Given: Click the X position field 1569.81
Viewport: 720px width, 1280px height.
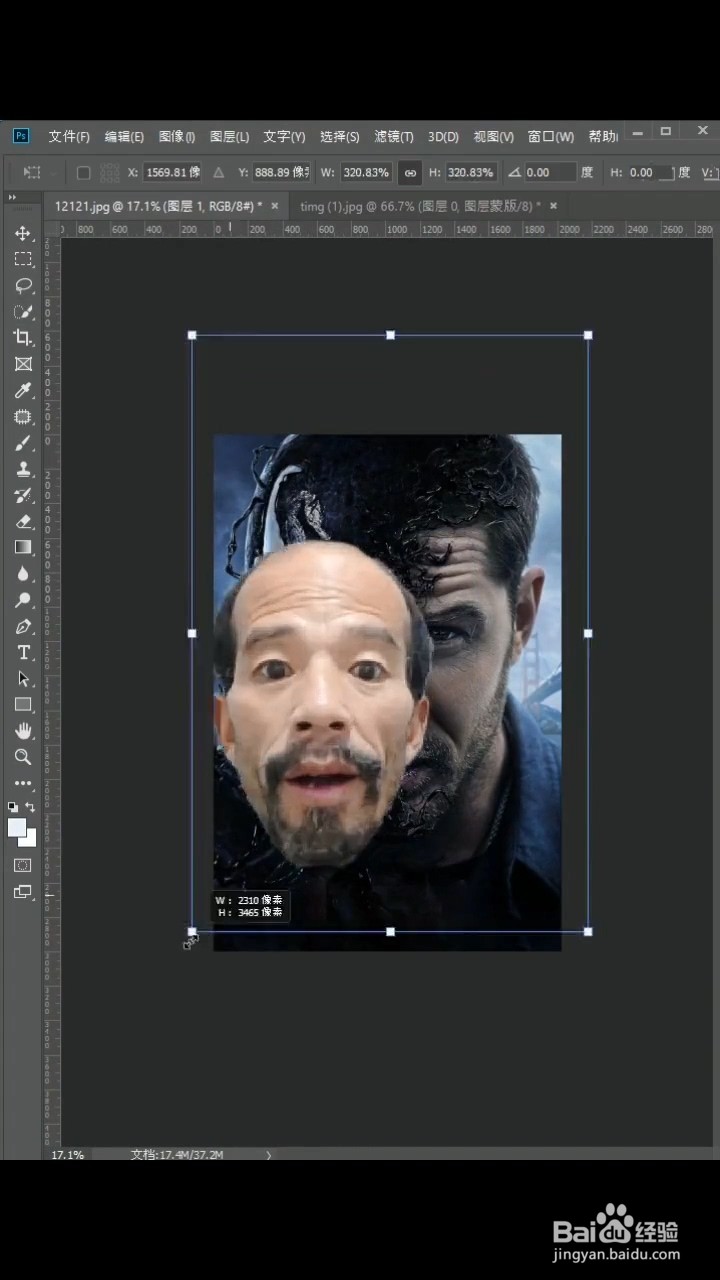Looking at the screenshot, I should (173, 173).
